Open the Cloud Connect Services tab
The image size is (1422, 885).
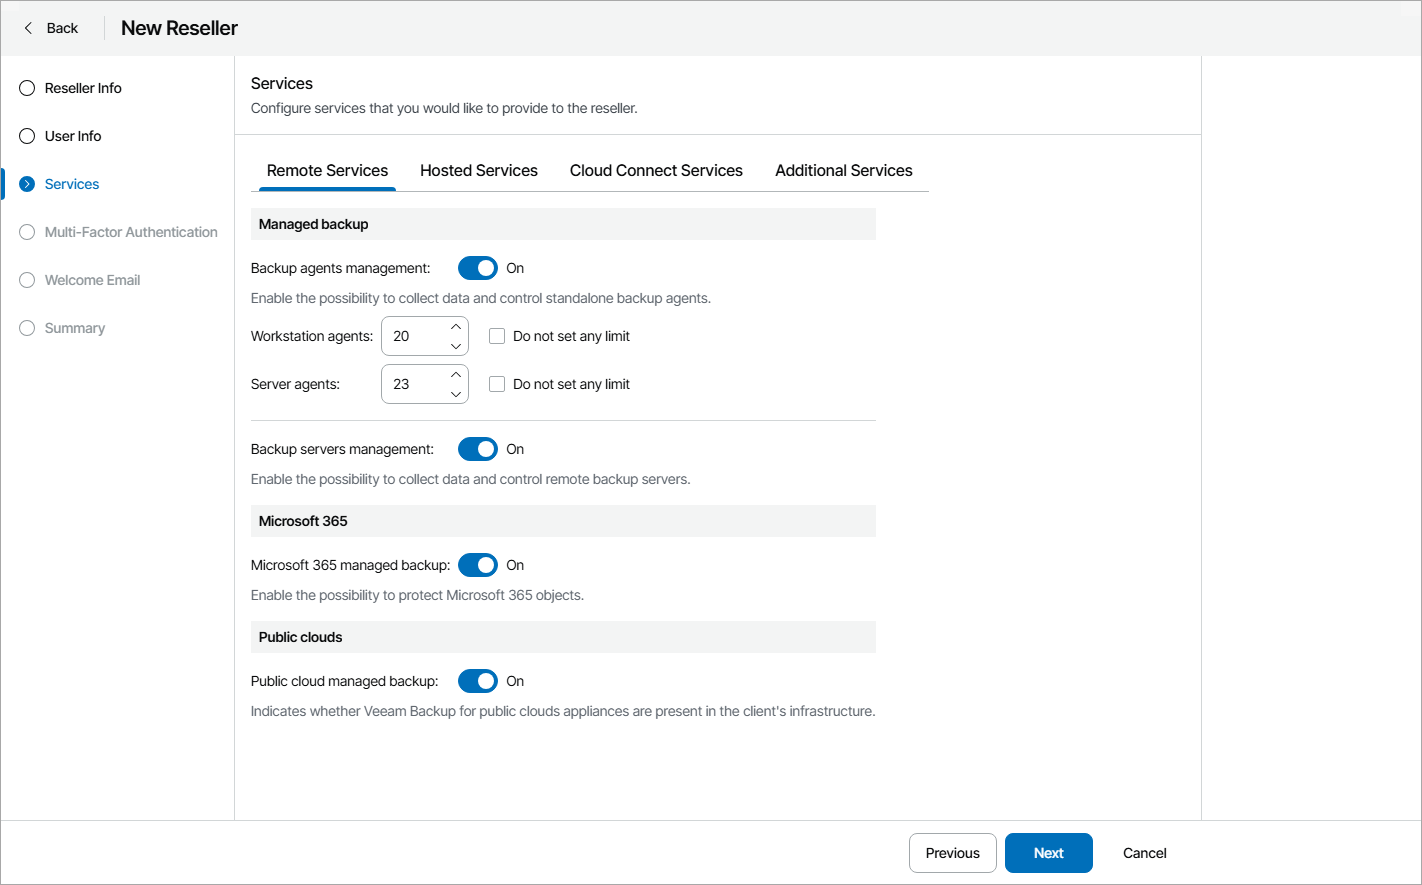click(656, 170)
